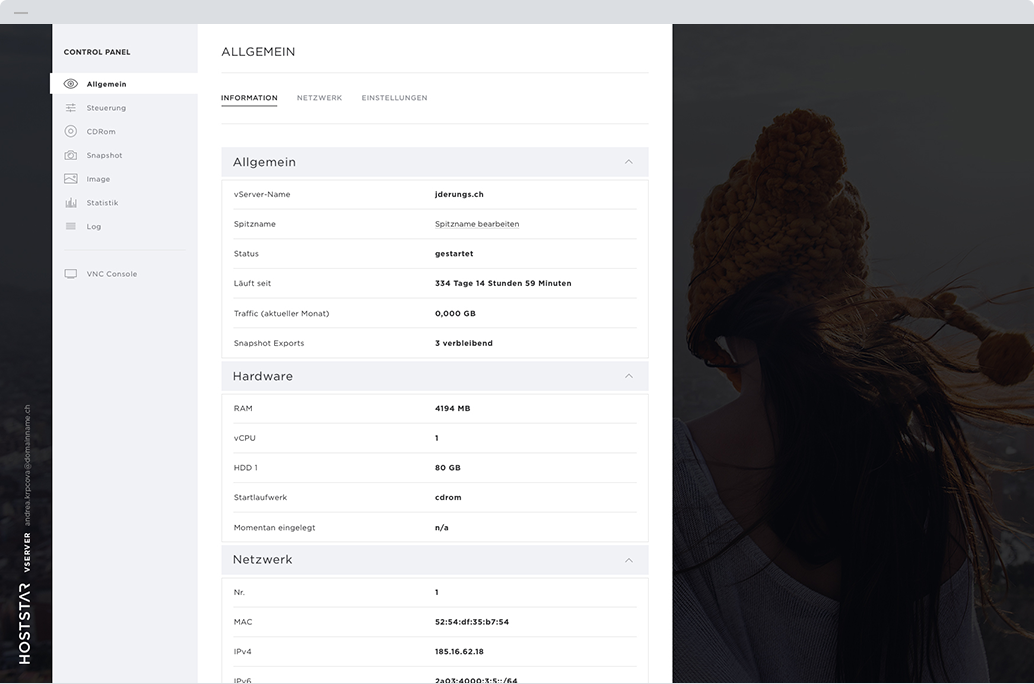This screenshot has height=684, width=1034.
Task: Click the Momentan eingelegt value n/a
Action: (x=442, y=528)
